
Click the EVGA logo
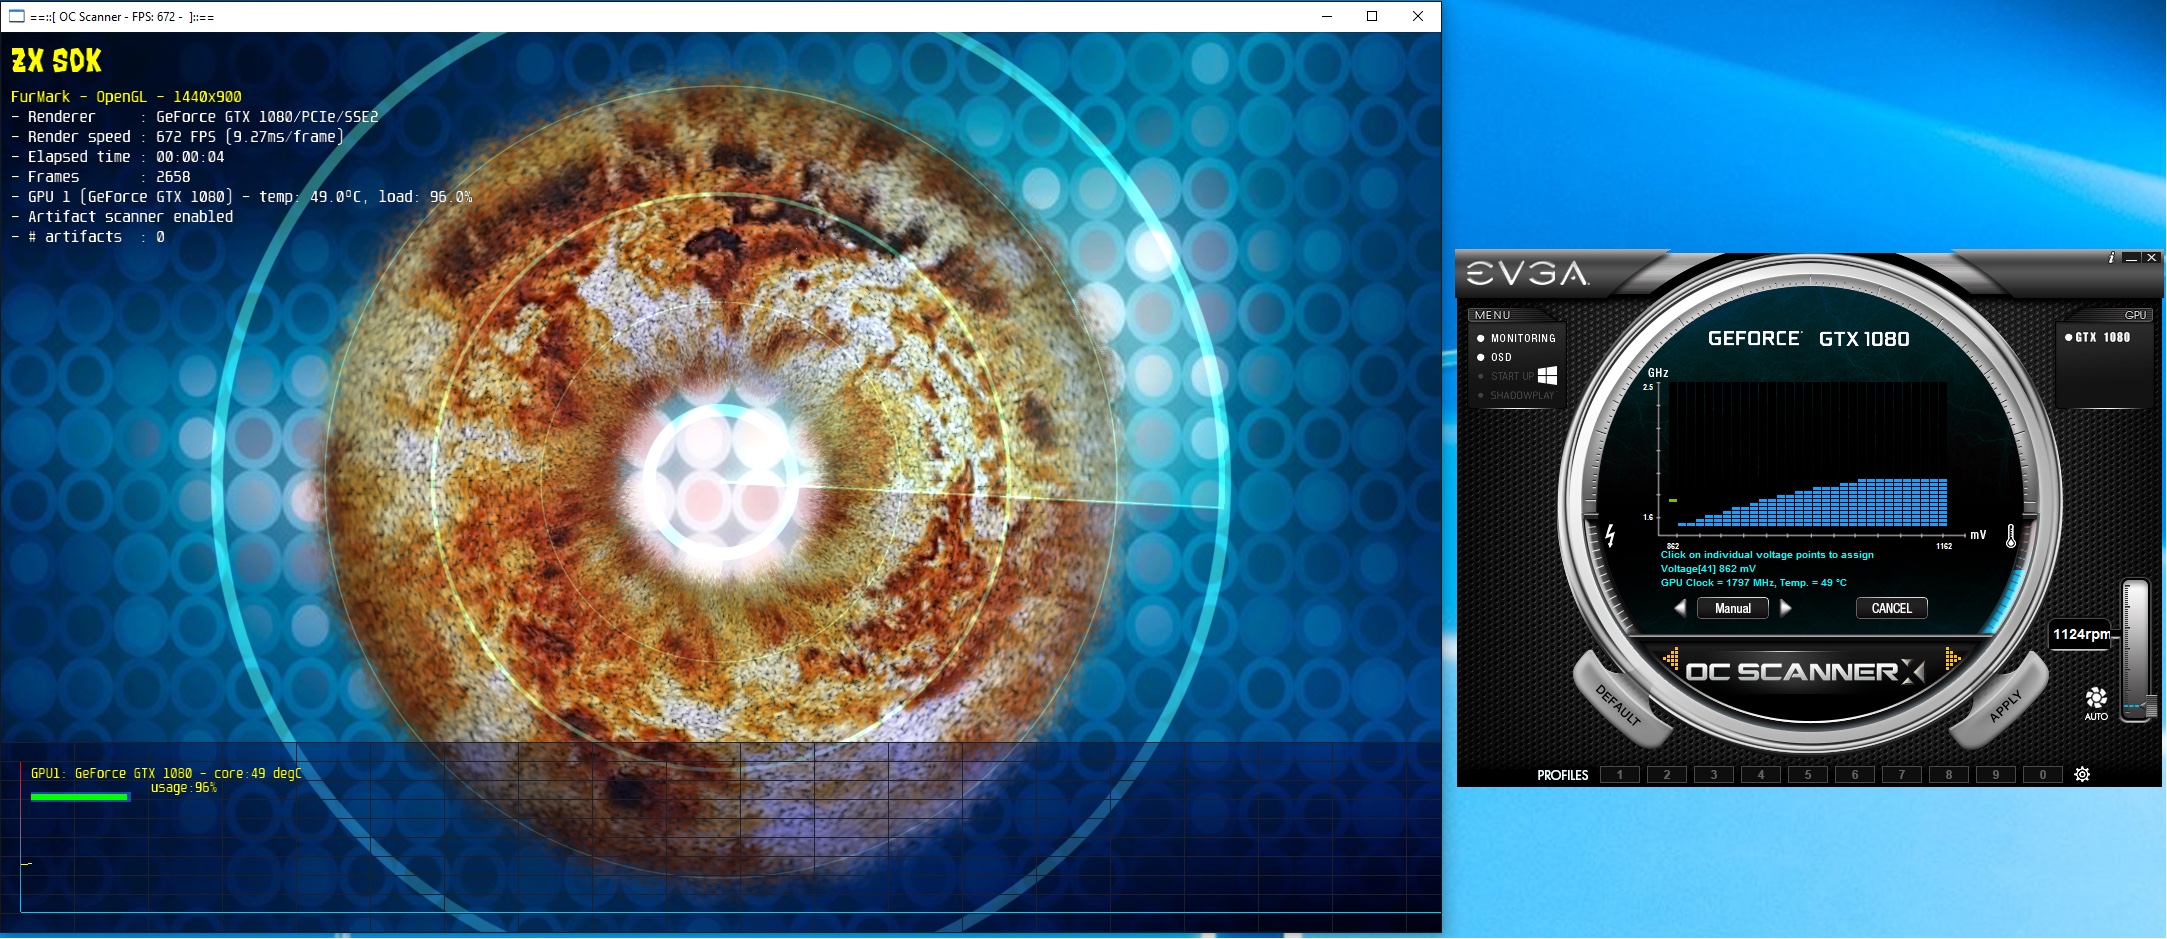tap(1527, 273)
